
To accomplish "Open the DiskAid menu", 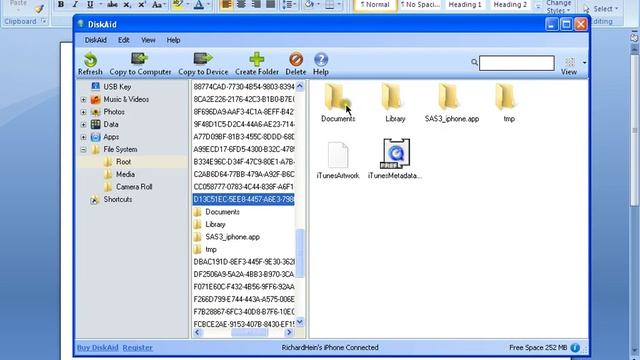I will [x=96, y=40].
